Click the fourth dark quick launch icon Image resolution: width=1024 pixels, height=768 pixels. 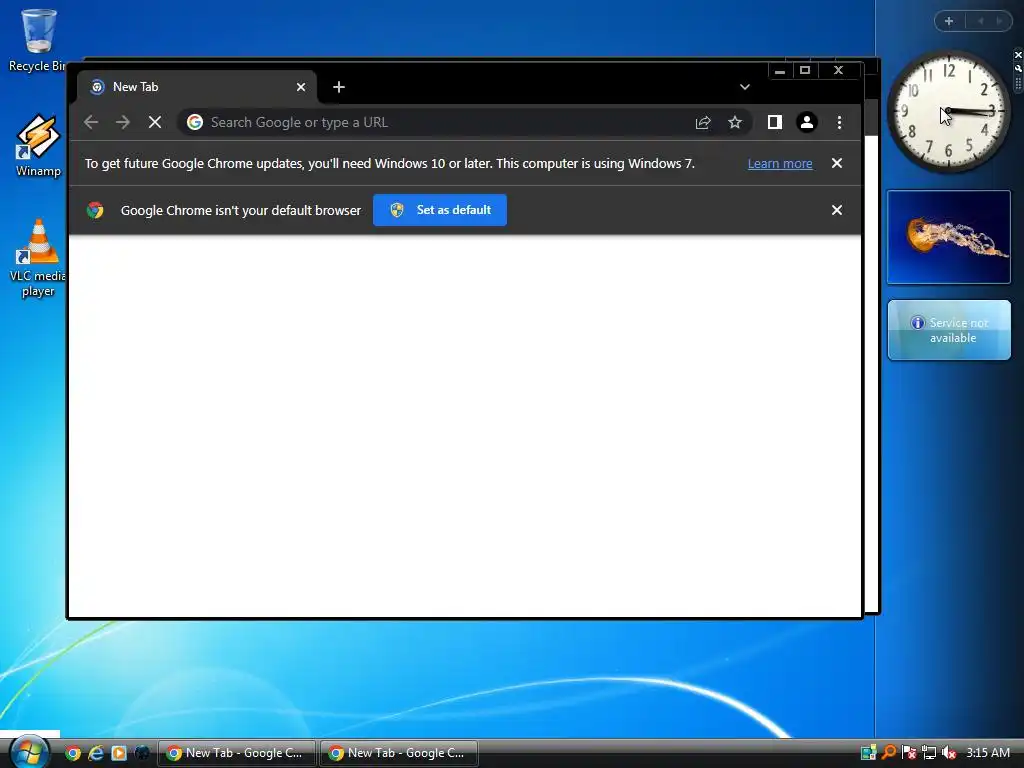click(142, 753)
